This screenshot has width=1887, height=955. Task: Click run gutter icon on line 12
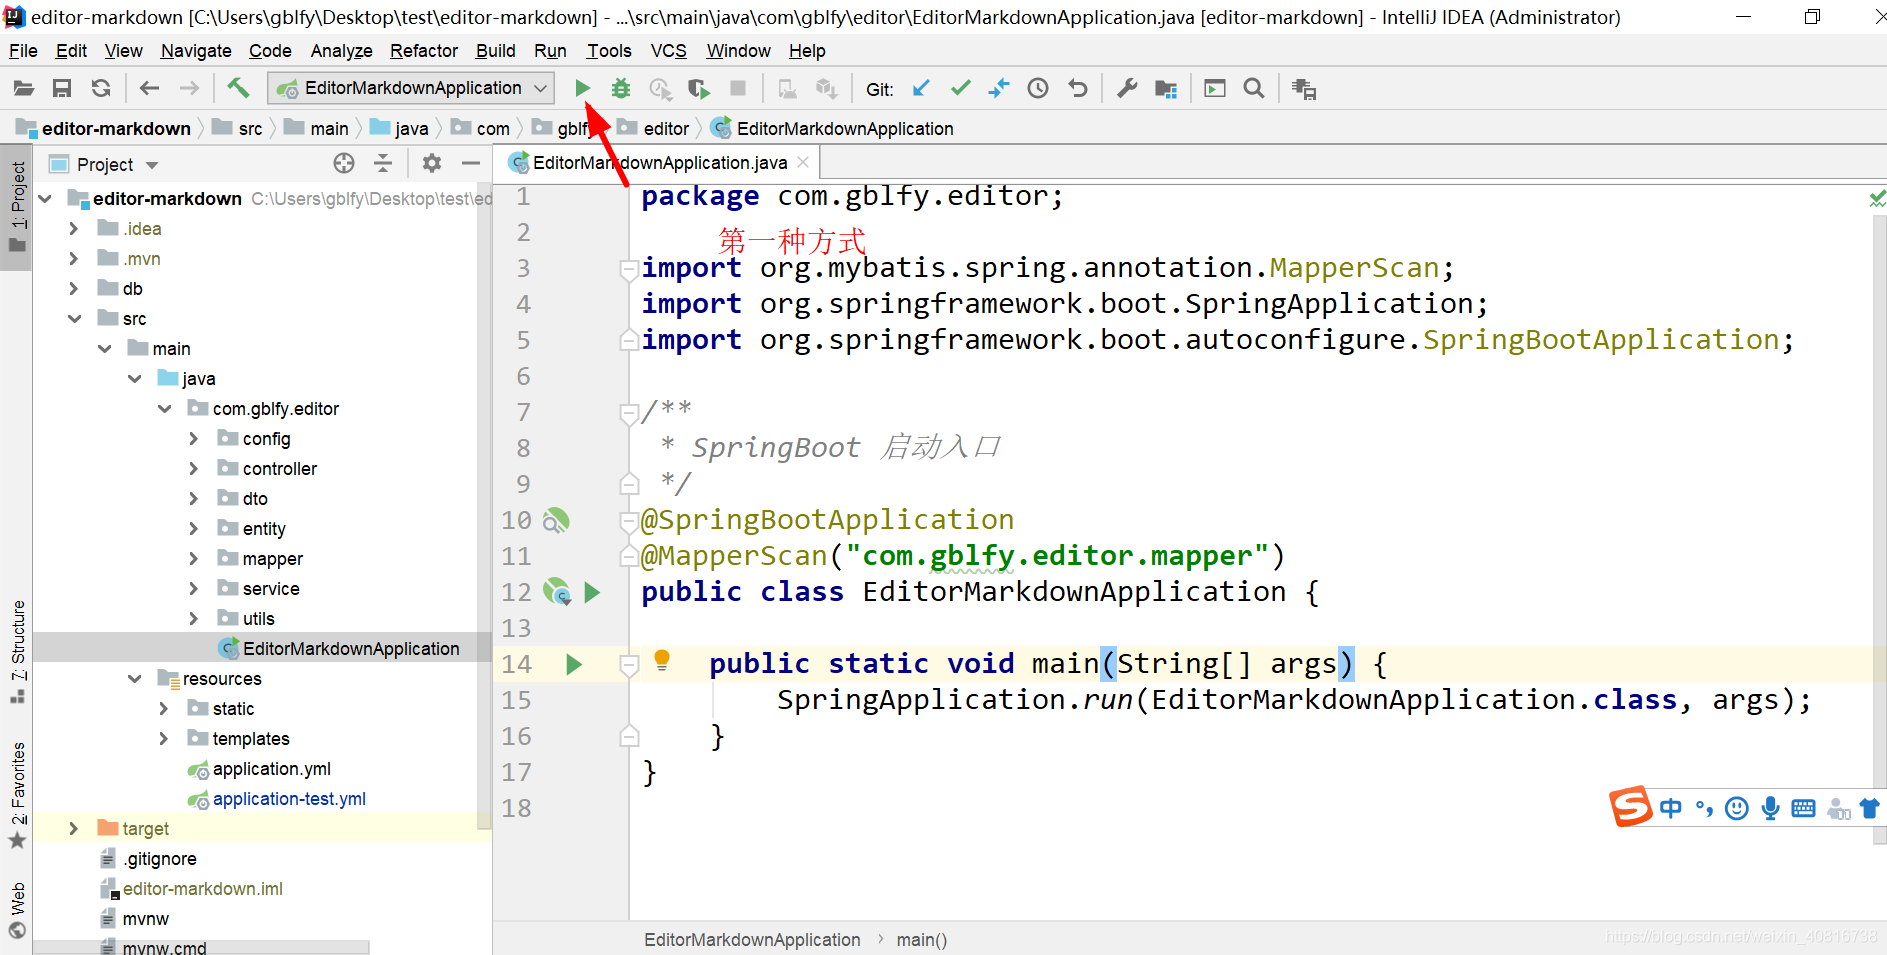coord(592,592)
